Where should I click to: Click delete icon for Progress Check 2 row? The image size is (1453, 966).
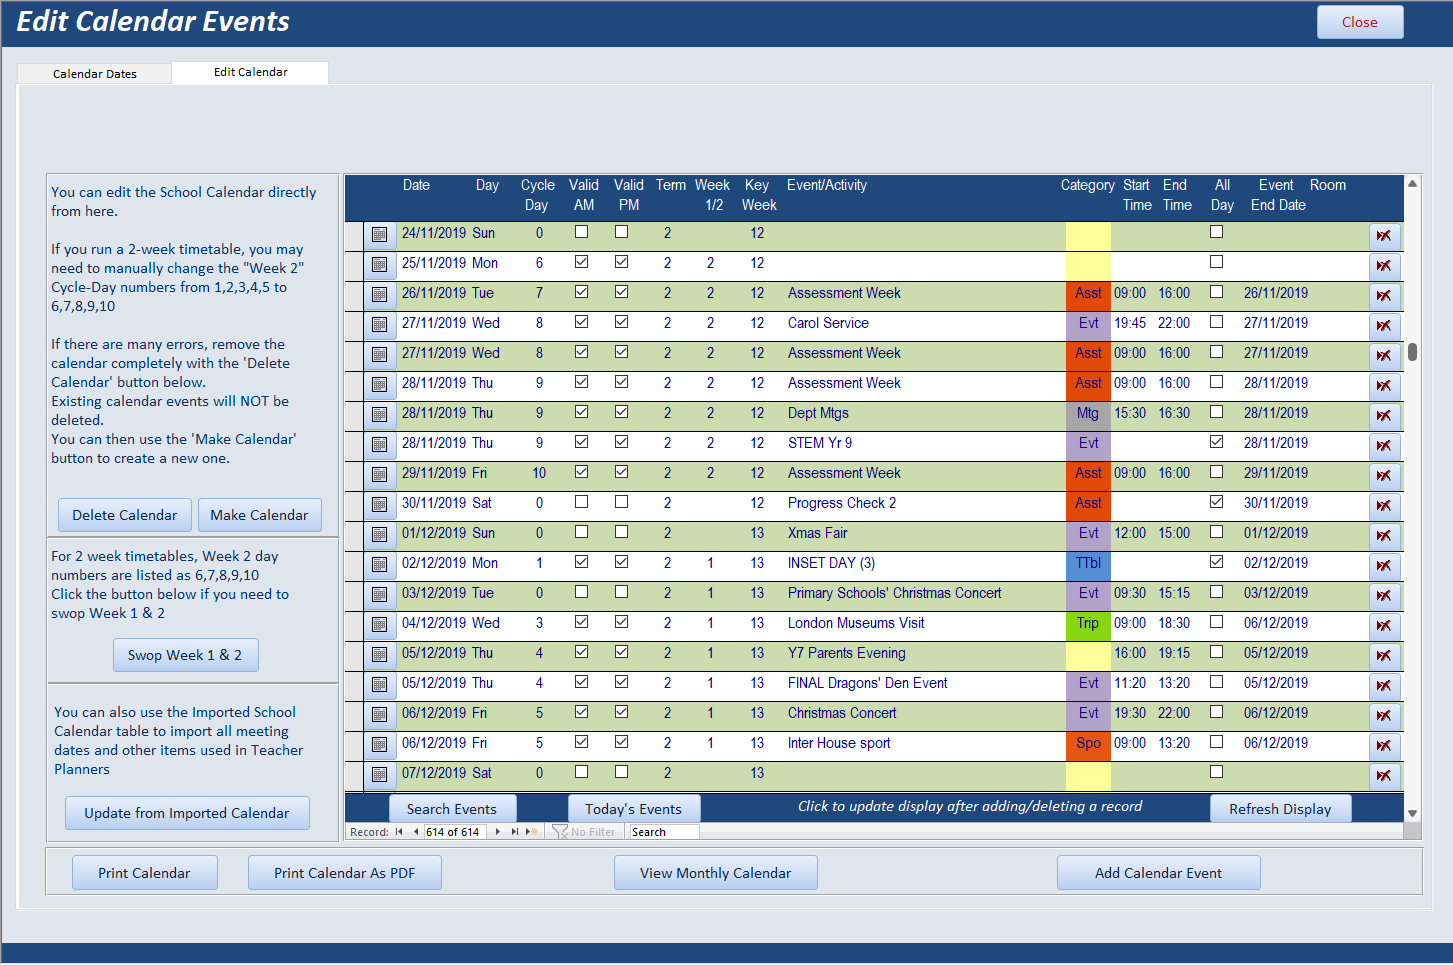click(x=1384, y=506)
